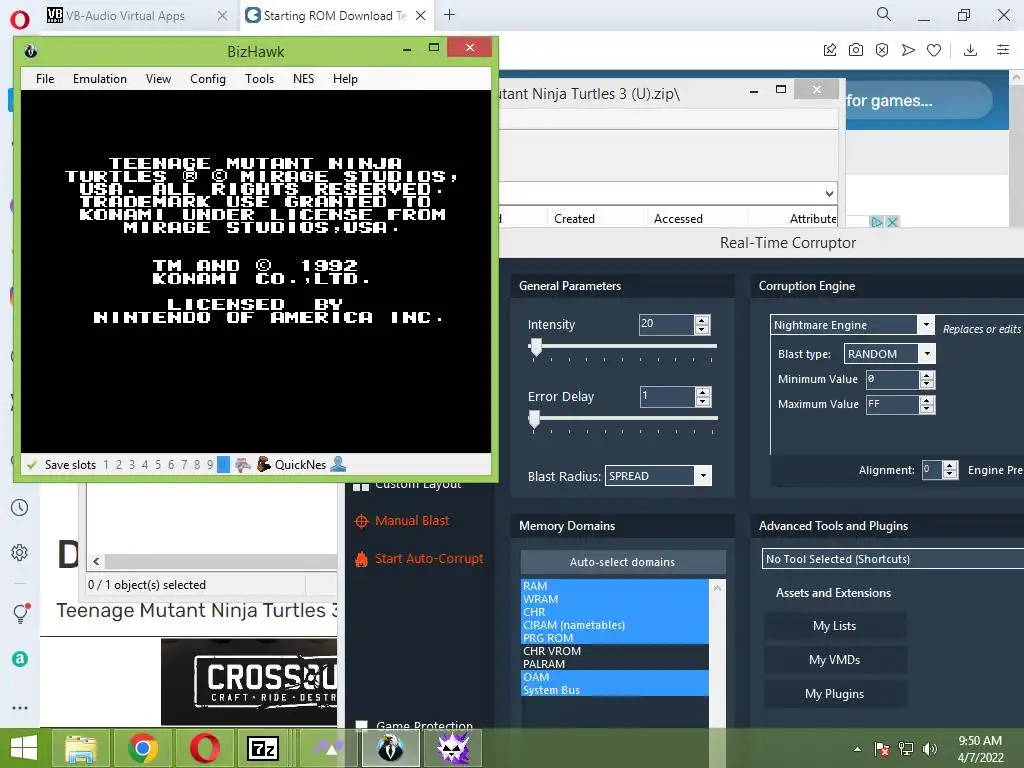Open the BizHawk Tools menu
Image resolution: width=1024 pixels, height=768 pixels.
tap(259, 78)
